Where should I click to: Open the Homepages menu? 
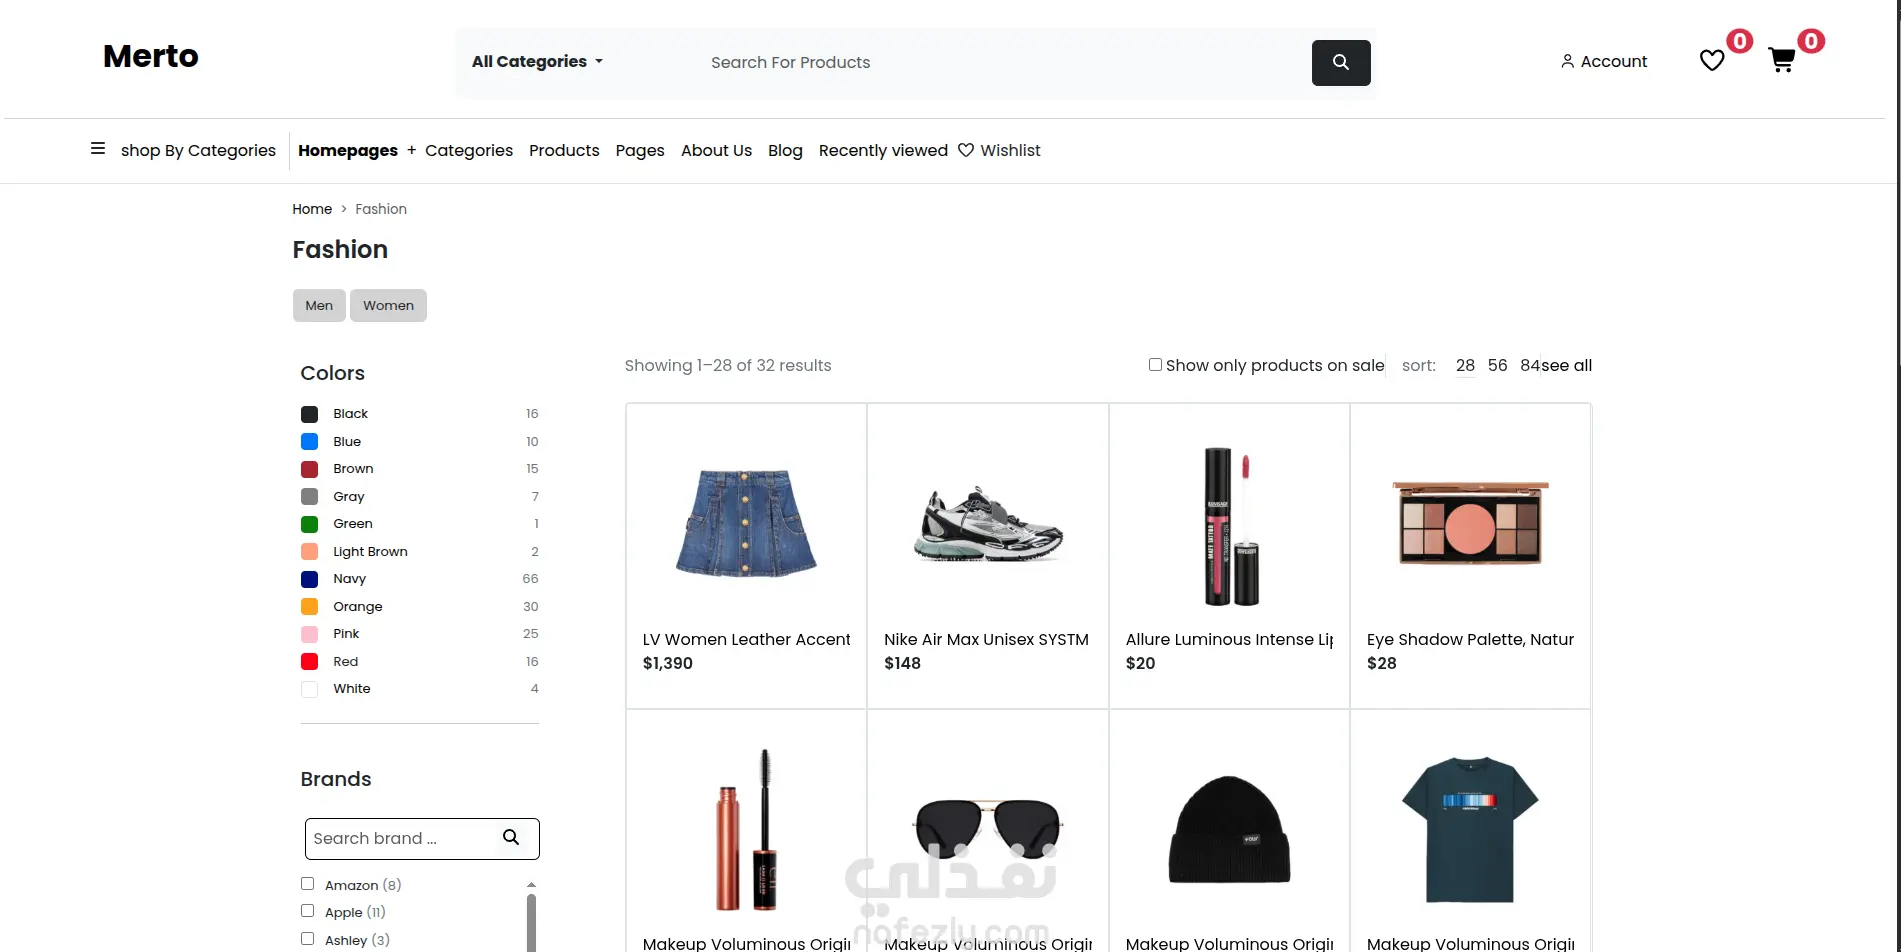tap(348, 150)
